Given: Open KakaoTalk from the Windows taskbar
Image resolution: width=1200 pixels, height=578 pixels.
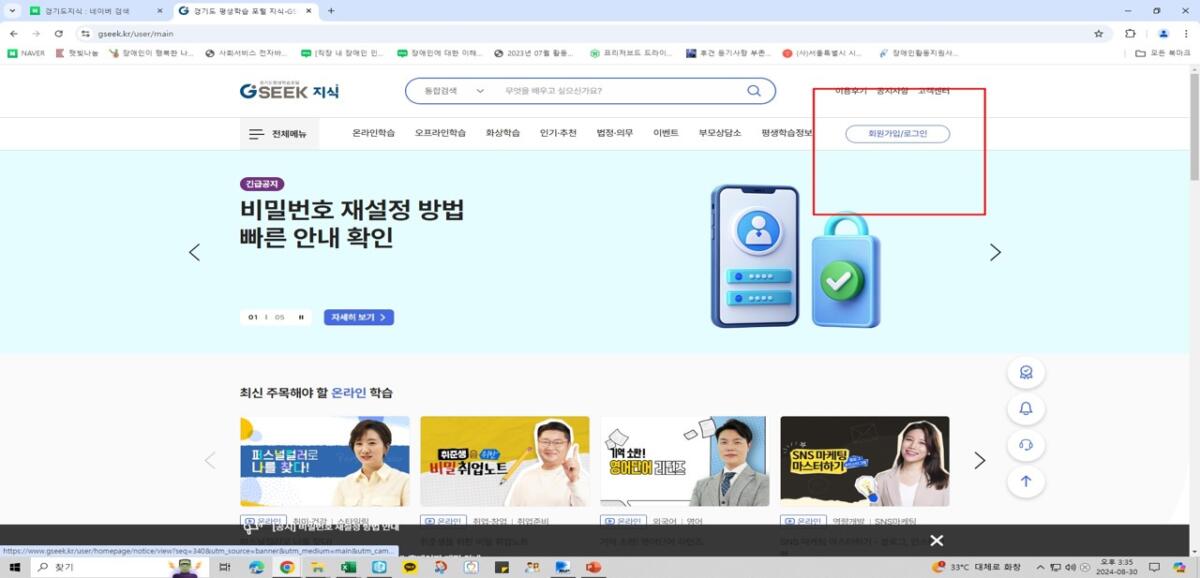Looking at the screenshot, I should [410, 567].
